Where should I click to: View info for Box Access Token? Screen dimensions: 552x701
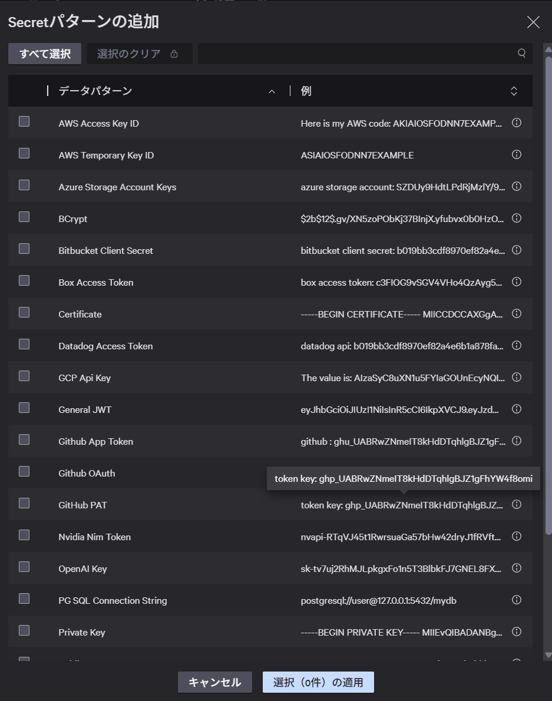(x=516, y=282)
